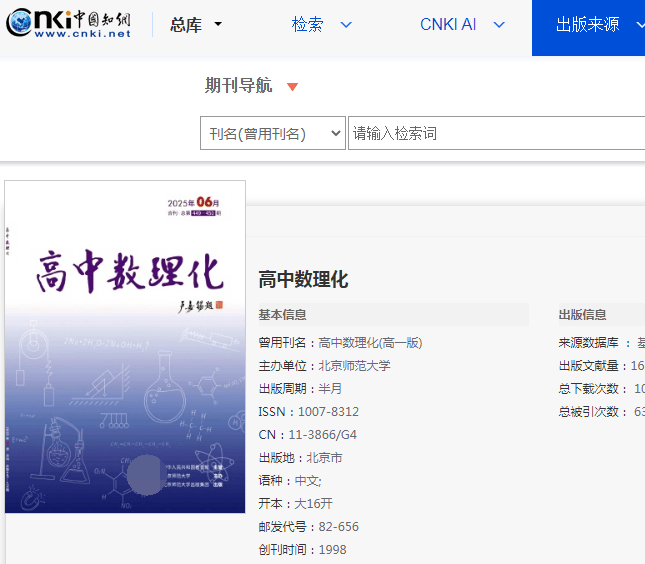Image resolution: width=645 pixels, height=564 pixels.
Task: Click the CNKI 中国知网 logo
Action: (69, 23)
